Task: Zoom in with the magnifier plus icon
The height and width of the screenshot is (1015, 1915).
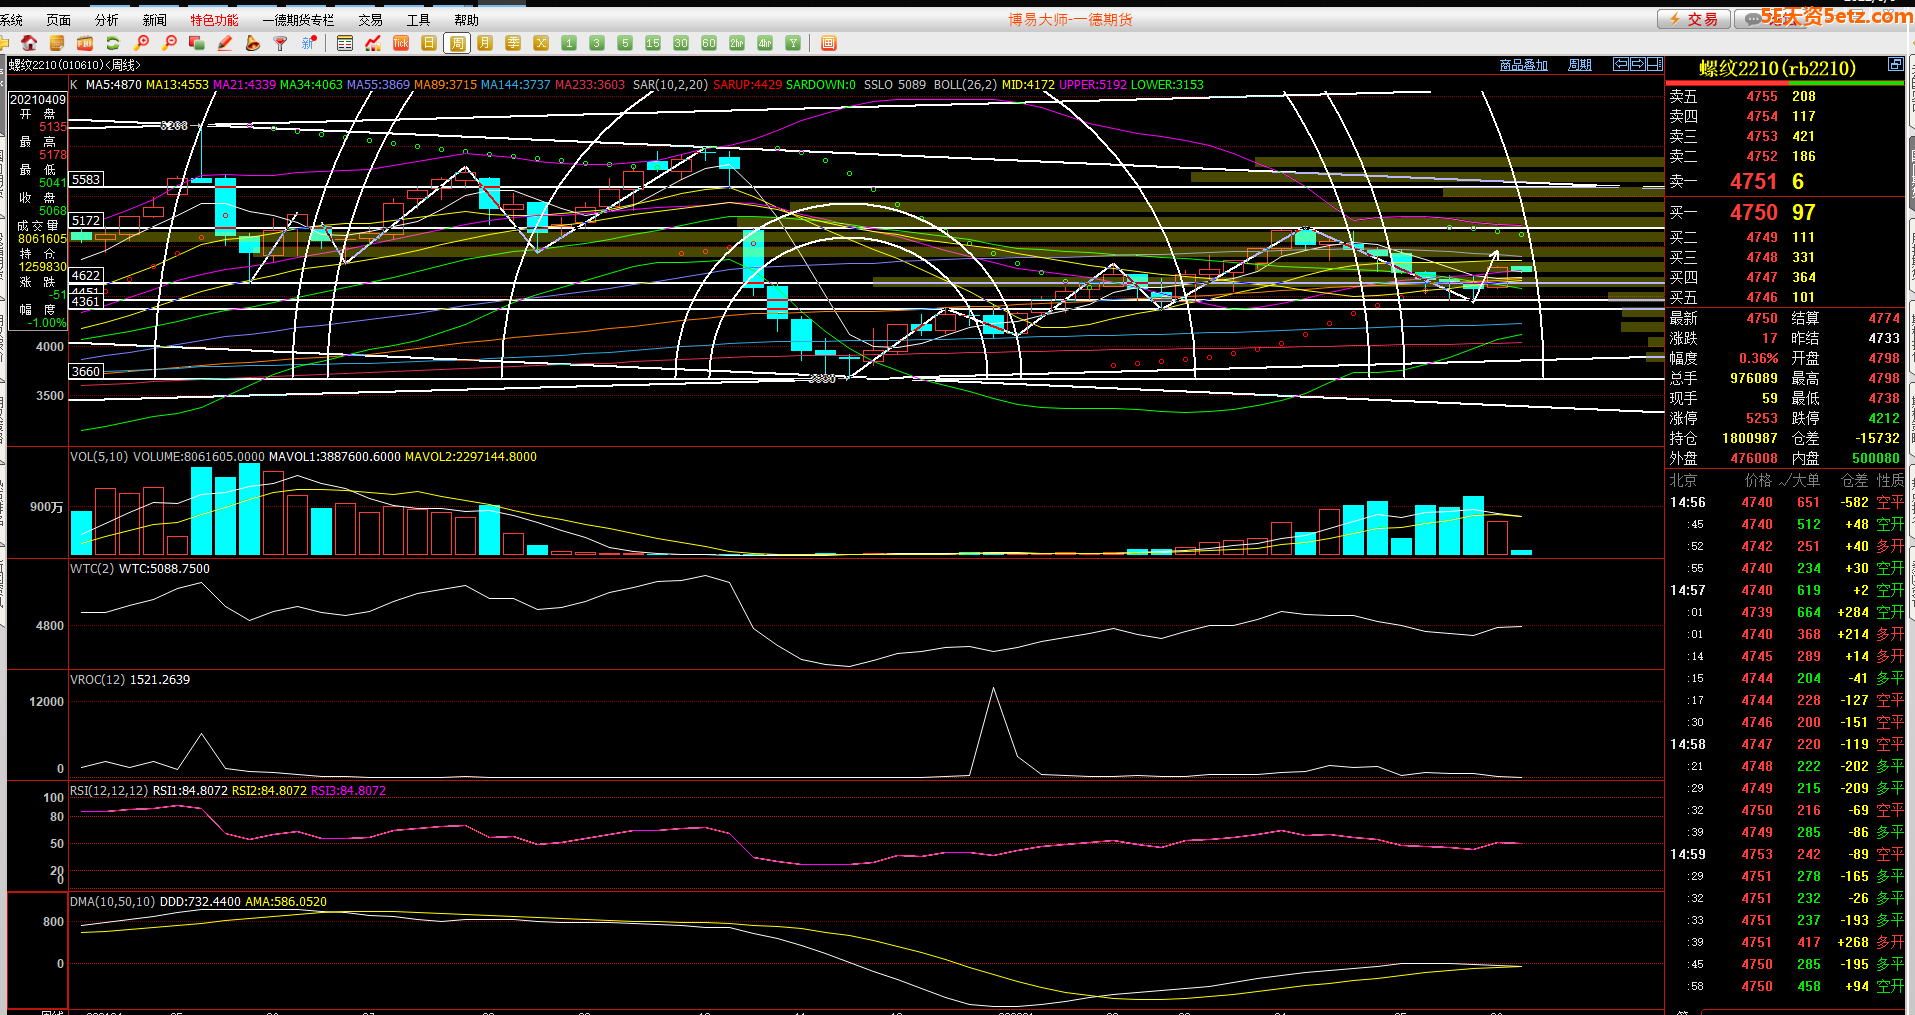Action: [141, 43]
